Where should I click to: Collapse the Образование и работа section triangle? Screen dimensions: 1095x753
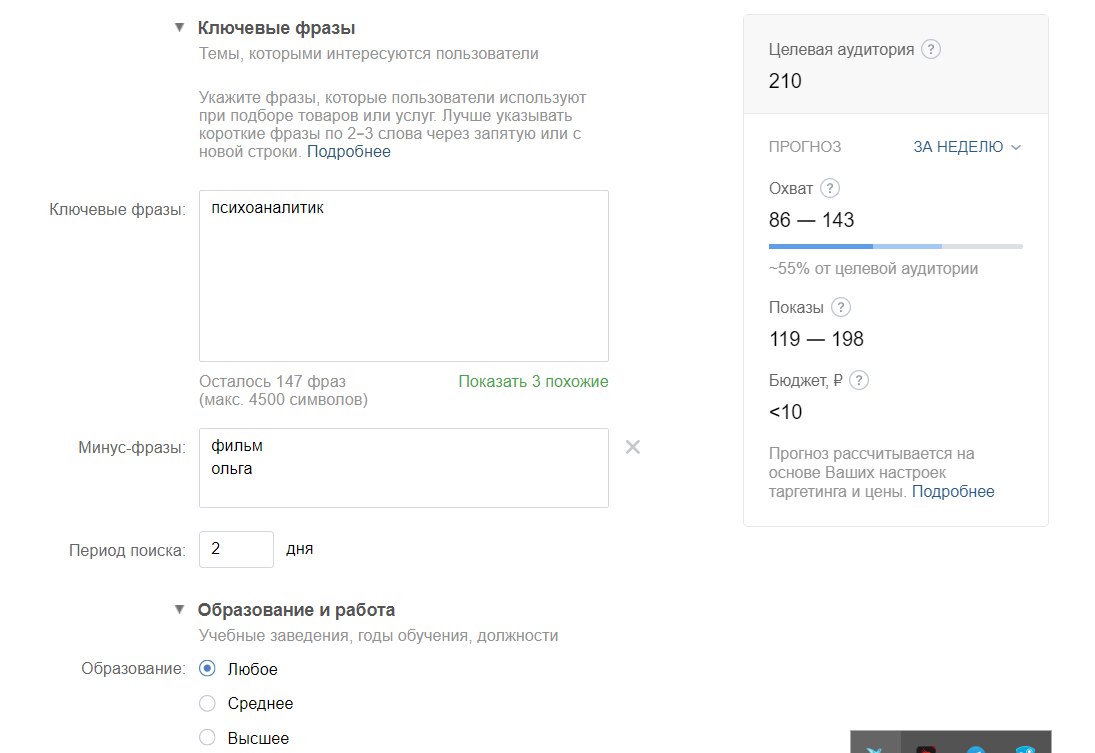pos(179,609)
